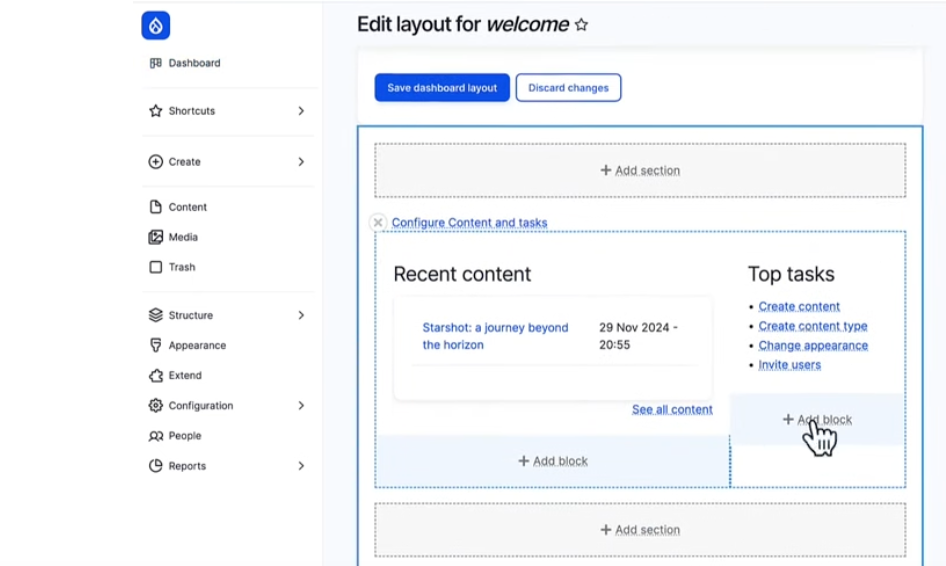Image resolution: width=946 pixels, height=566 pixels.
Task: Click the 29 Nov 2024 date text
Action: (x=638, y=336)
